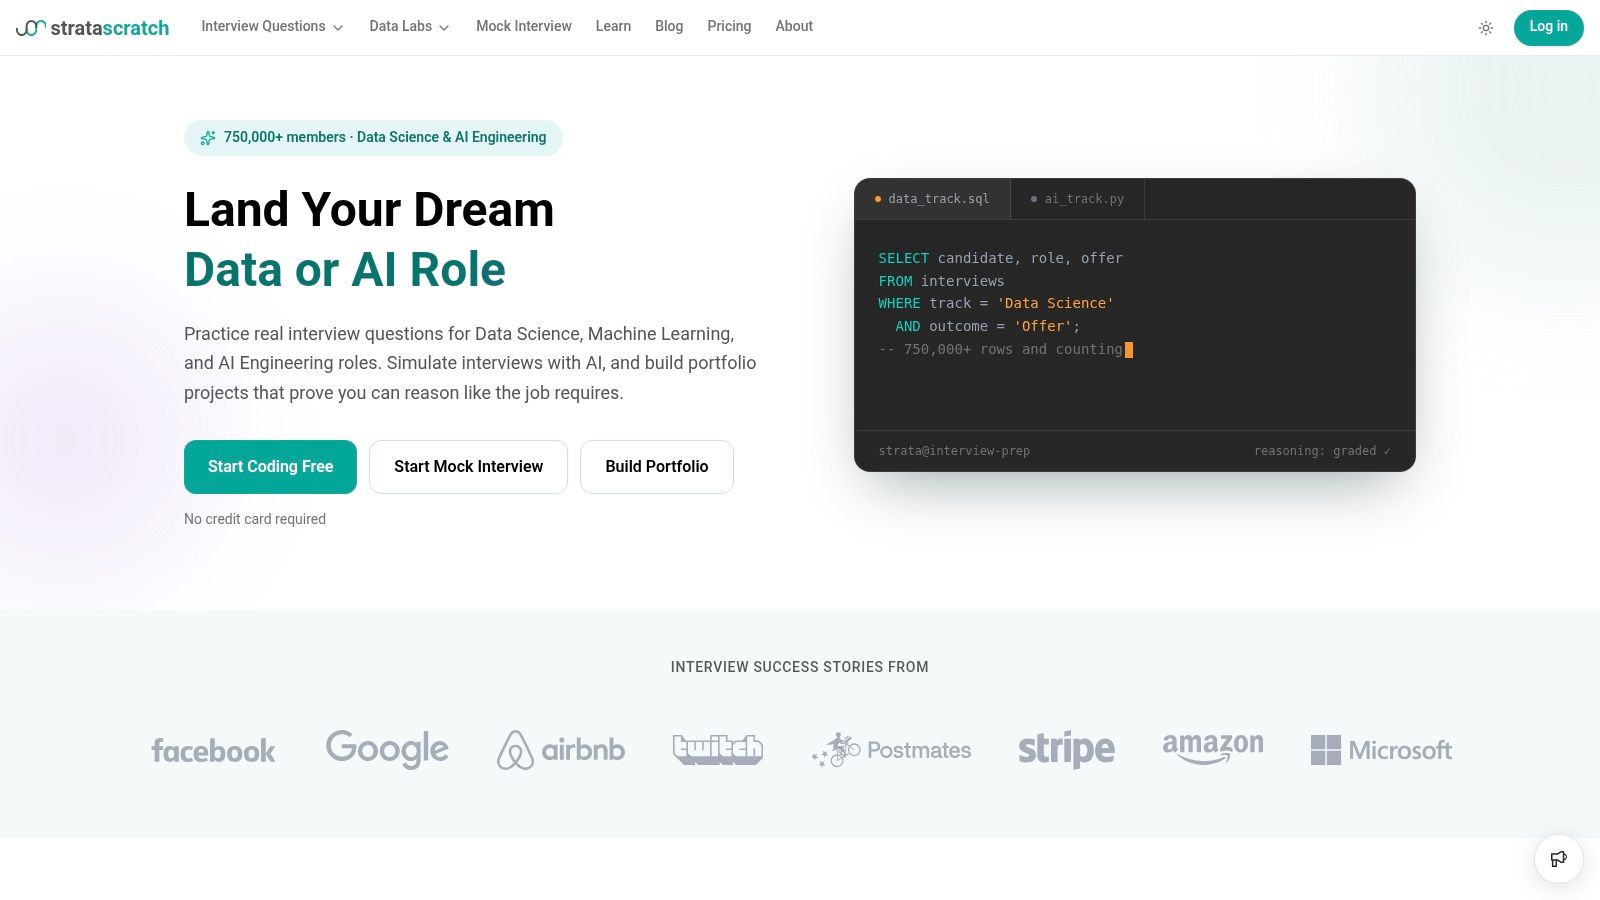Switch to the ai_track.py tab
1600x900 pixels.
point(1077,199)
